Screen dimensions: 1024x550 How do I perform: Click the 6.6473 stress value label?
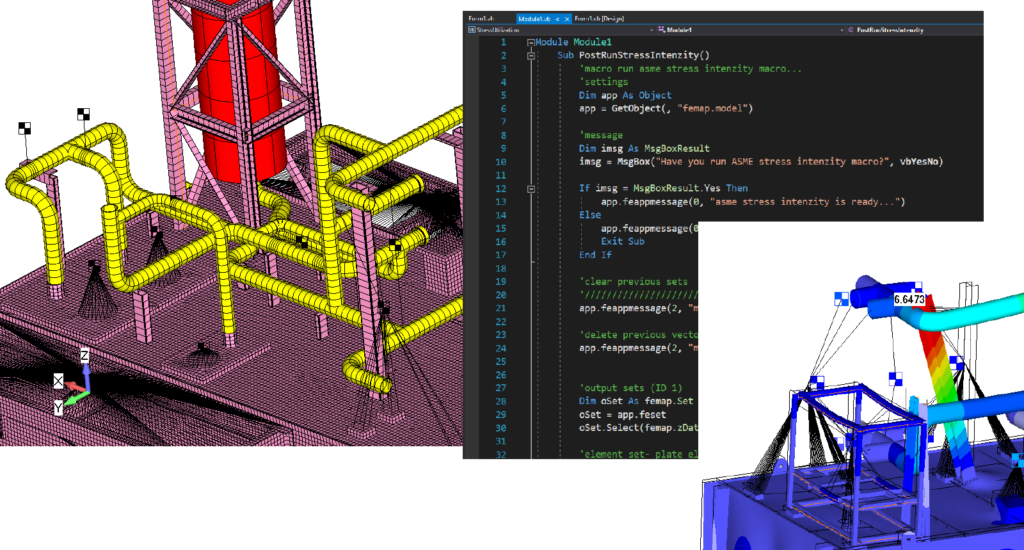point(909,299)
